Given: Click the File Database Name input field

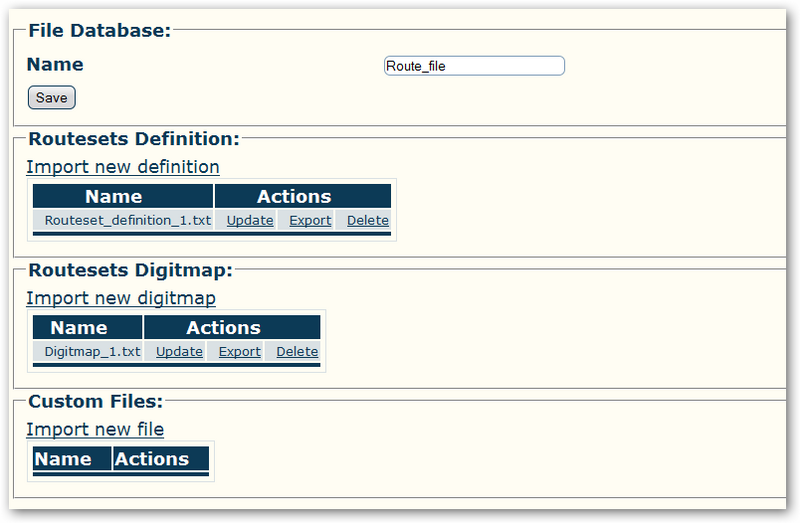Looking at the screenshot, I should (x=474, y=66).
